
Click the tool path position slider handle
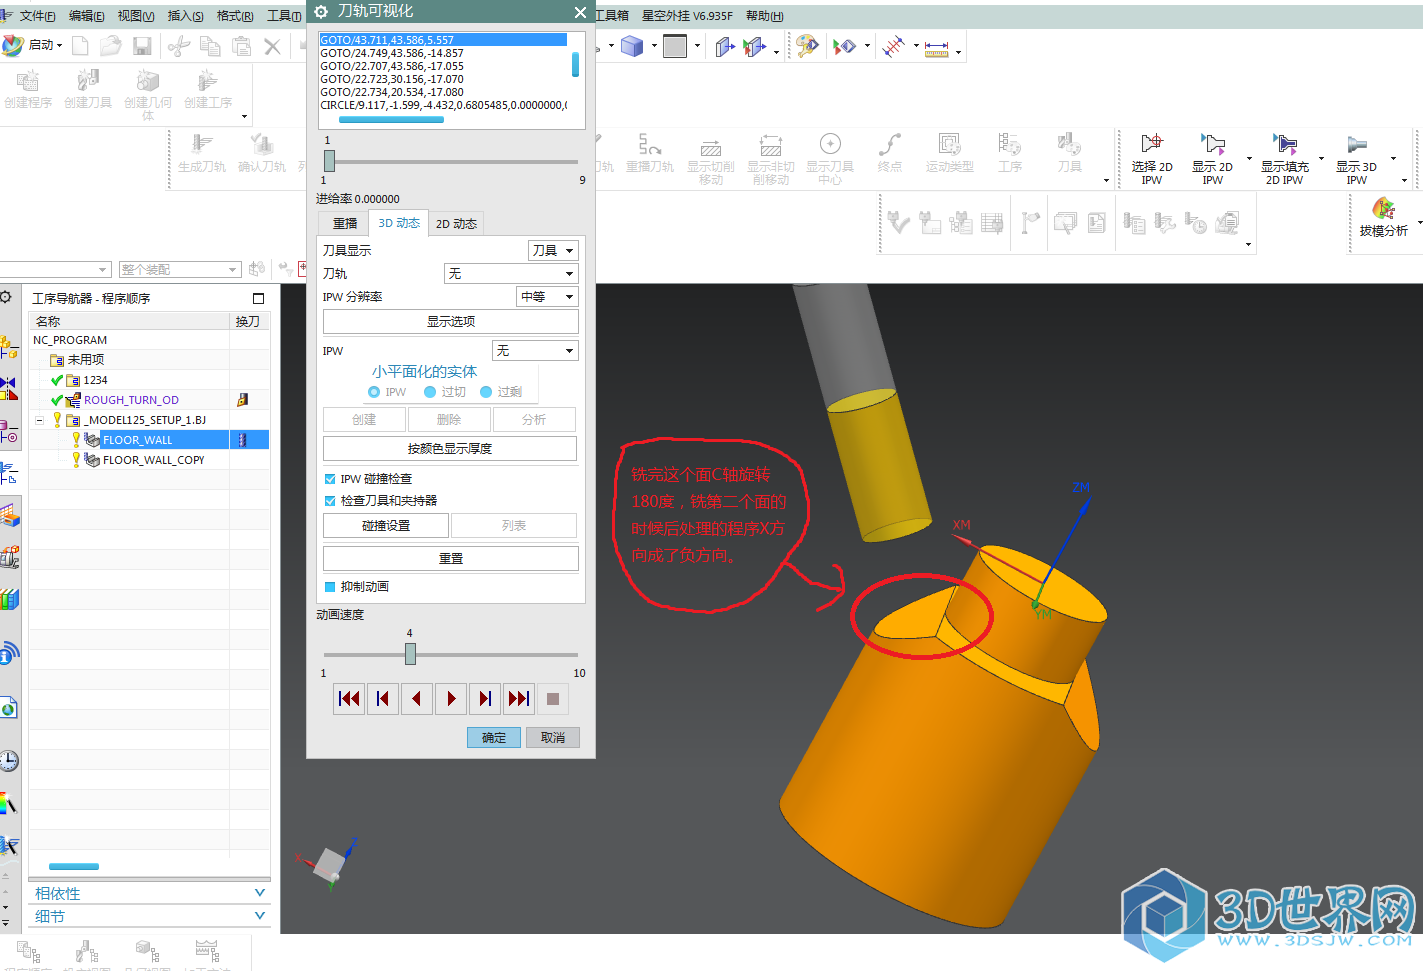(x=329, y=160)
